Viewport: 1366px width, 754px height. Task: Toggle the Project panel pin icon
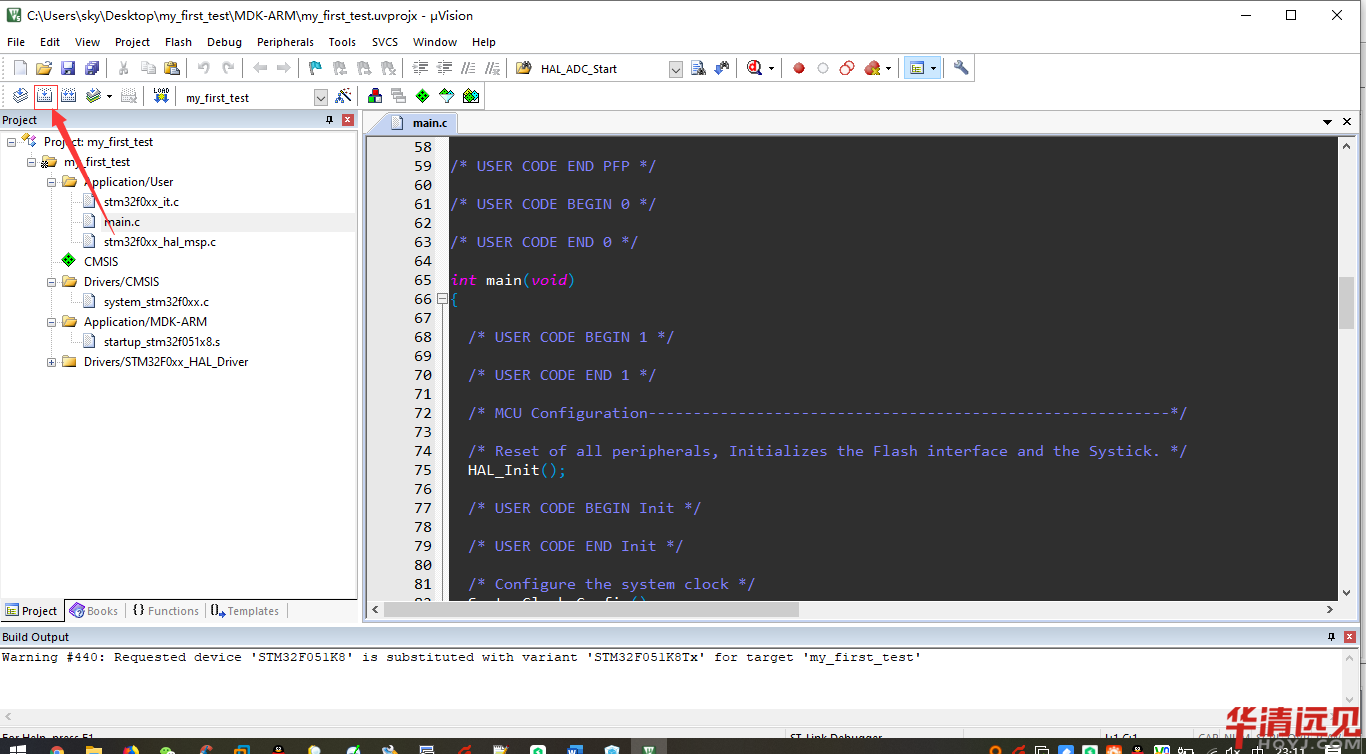coord(330,120)
